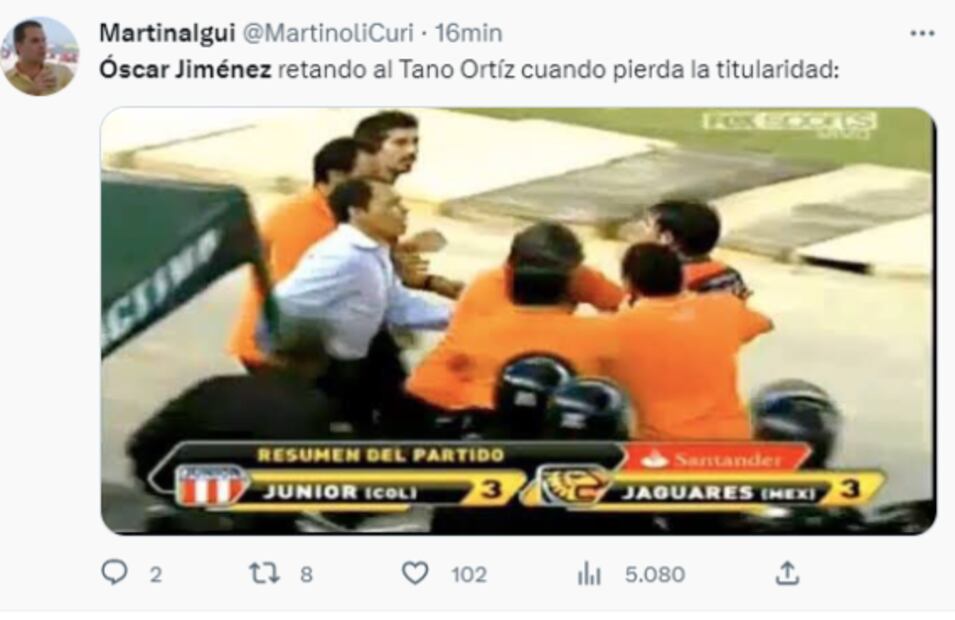Click the retweet count 8
This screenshot has height=620, width=955.
tap(306, 574)
